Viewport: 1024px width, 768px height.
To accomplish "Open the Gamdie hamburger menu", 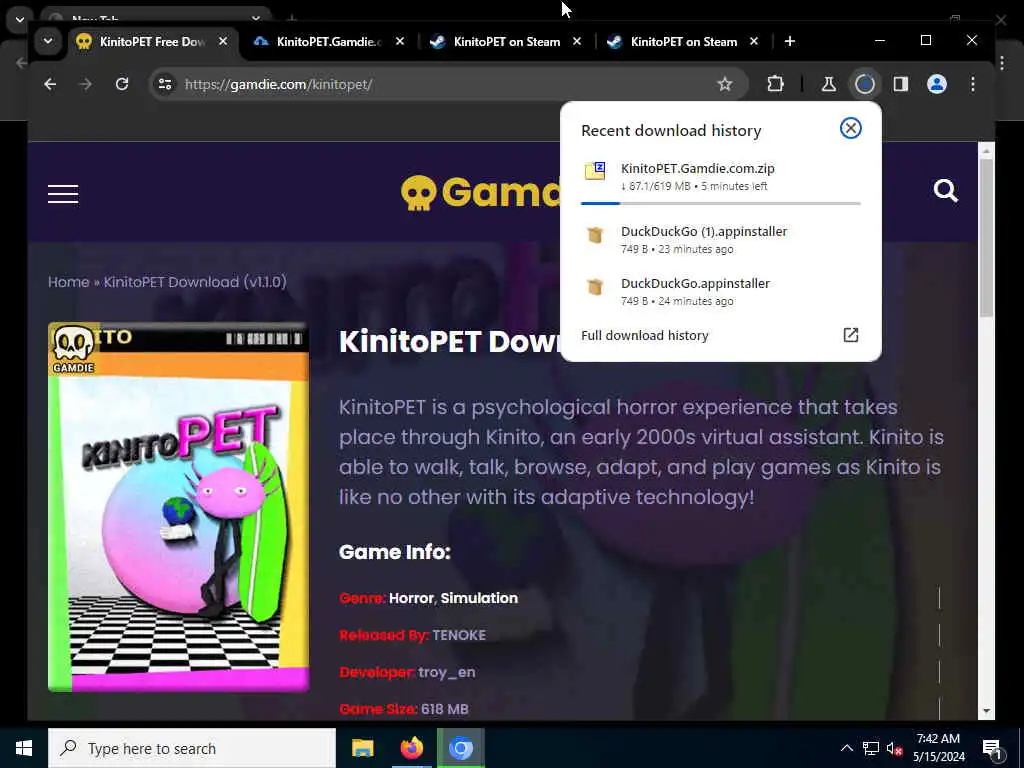I will 63,194.
